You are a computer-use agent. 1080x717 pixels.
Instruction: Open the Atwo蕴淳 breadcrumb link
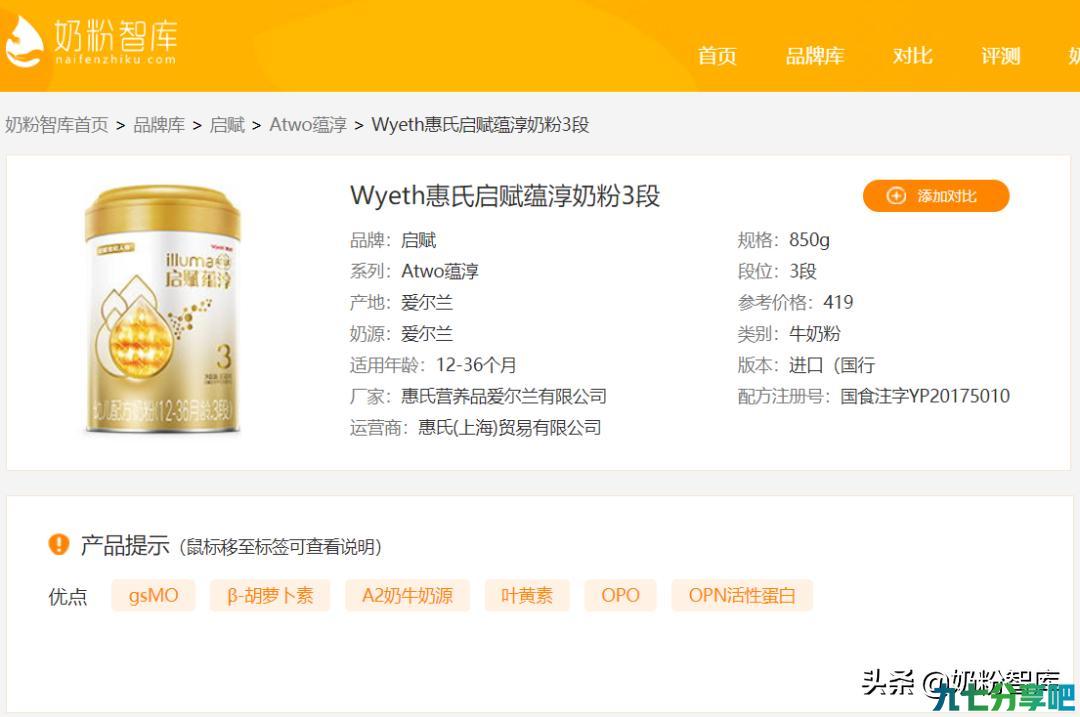(x=308, y=125)
